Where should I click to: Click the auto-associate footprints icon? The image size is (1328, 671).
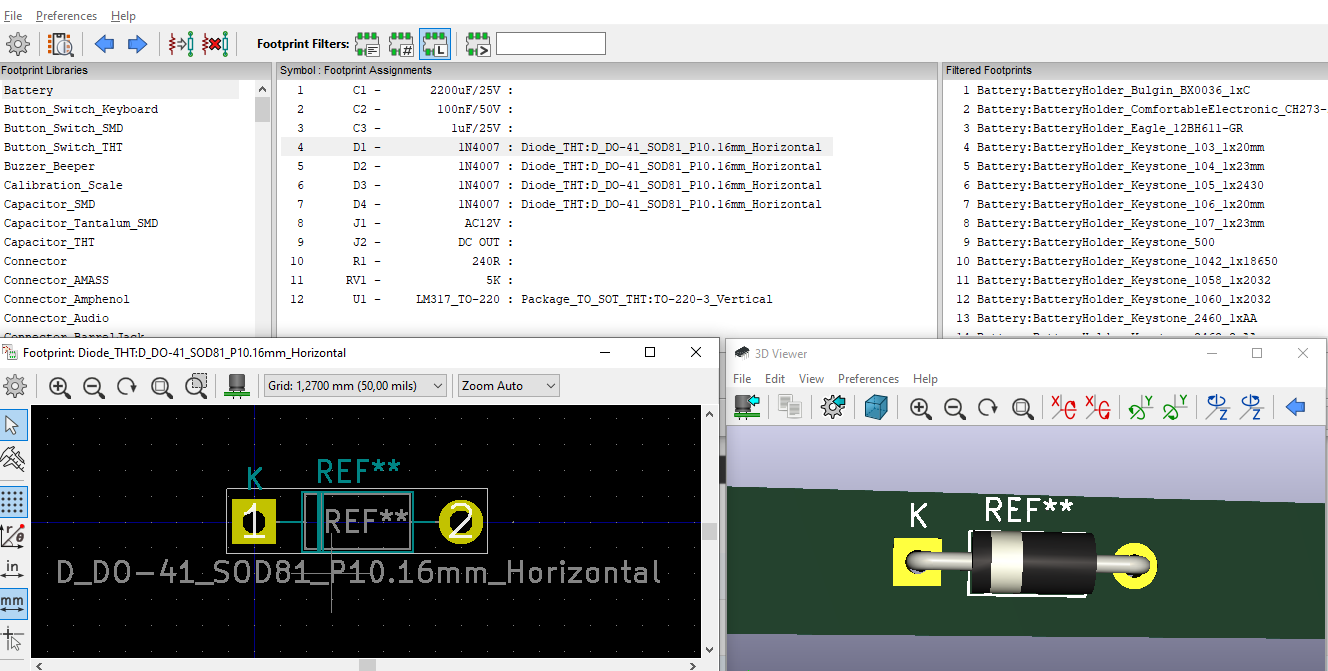point(181,44)
